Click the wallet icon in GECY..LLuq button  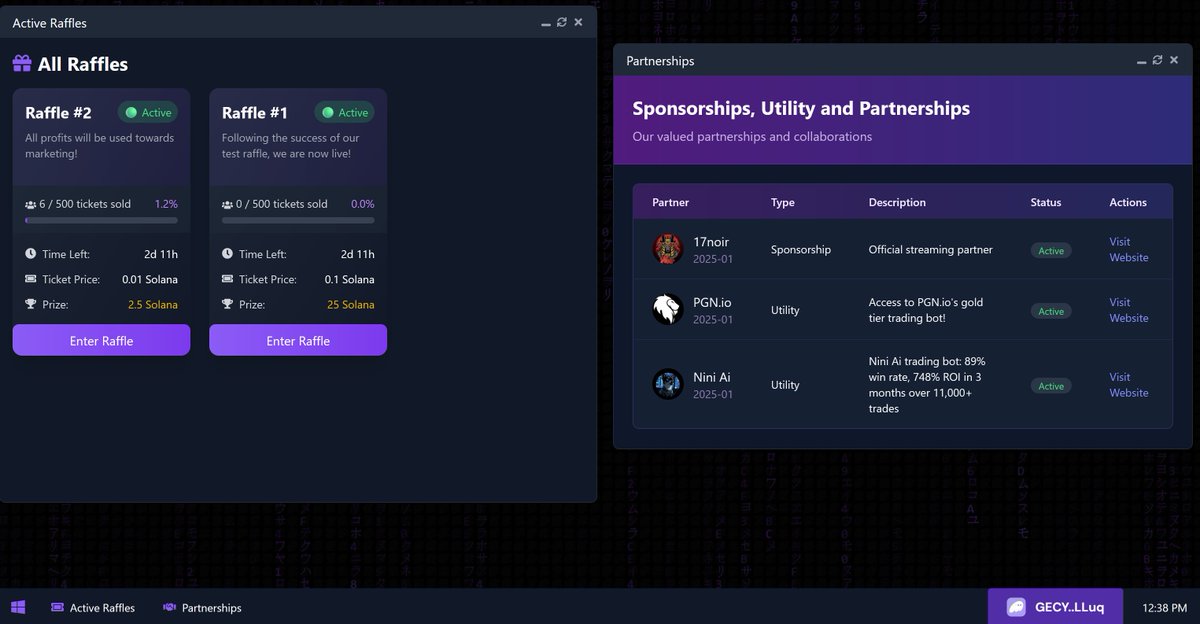[x=1016, y=607]
